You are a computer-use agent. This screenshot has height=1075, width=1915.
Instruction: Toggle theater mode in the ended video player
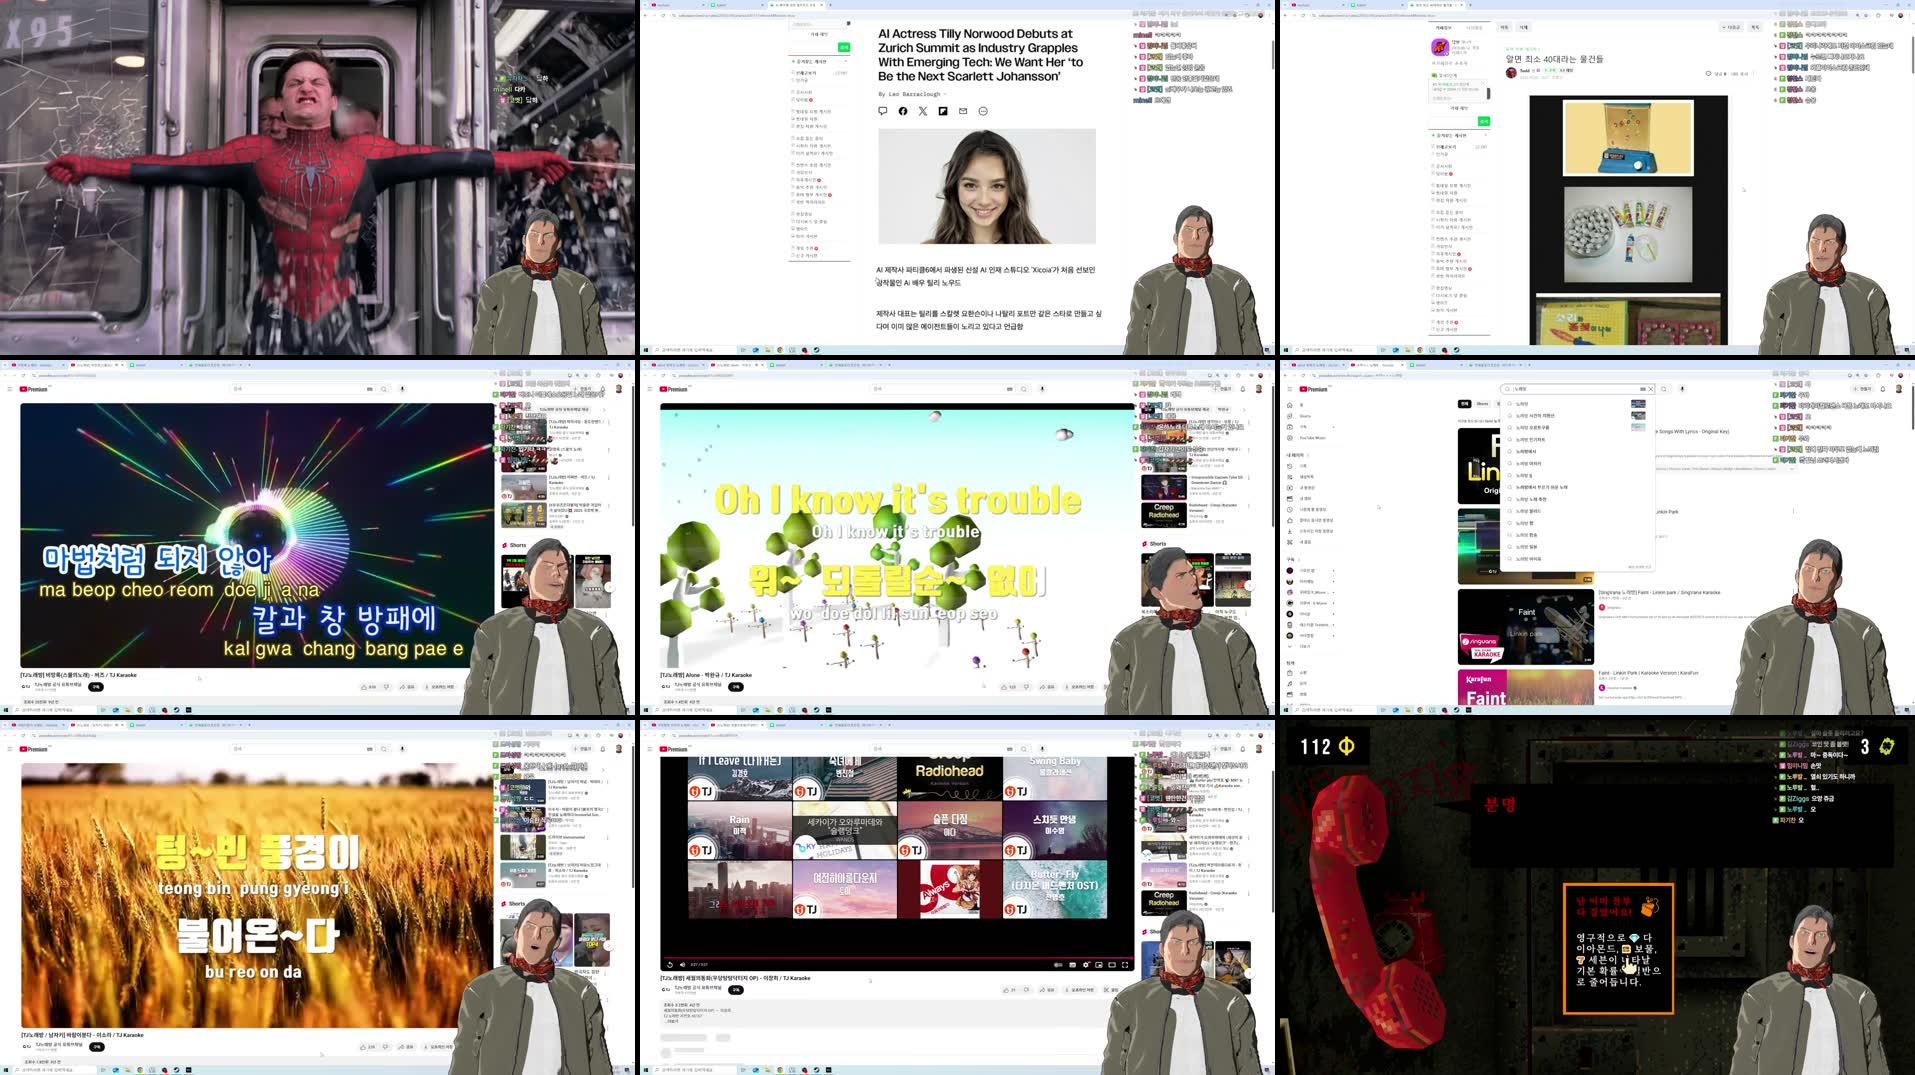pyautogui.click(x=1111, y=965)
